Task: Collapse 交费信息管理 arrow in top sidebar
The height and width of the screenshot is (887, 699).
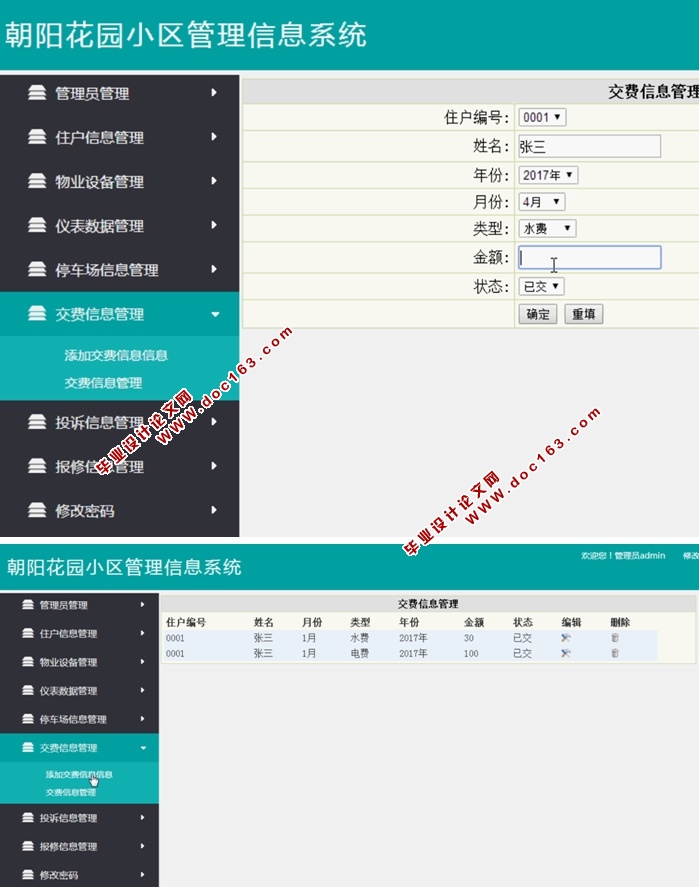Action: click(215, 314)
